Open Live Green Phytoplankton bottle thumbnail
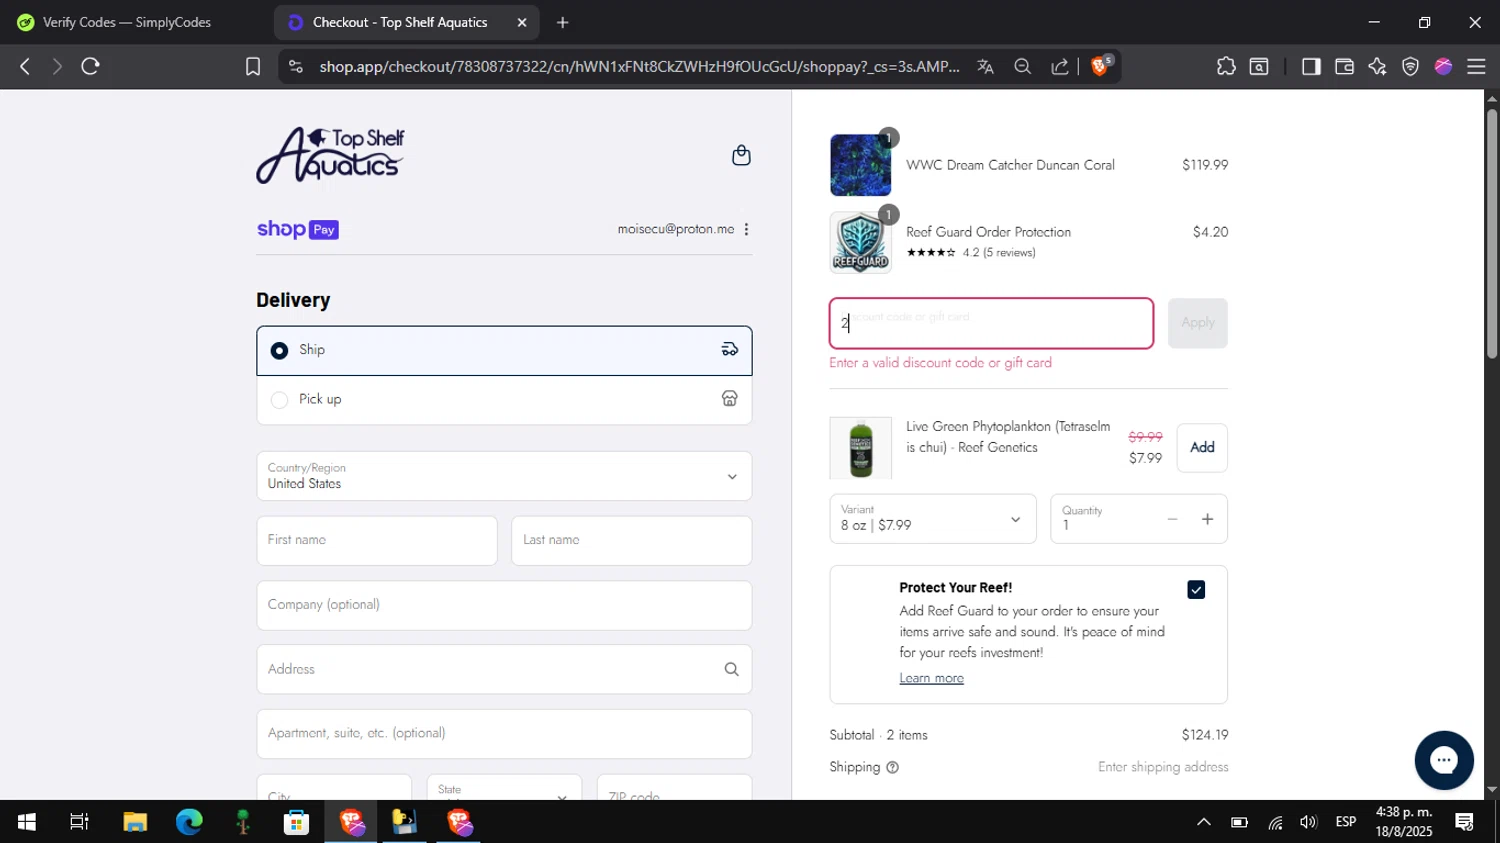Screen dimensions: 1500x843 pos(860,448)
